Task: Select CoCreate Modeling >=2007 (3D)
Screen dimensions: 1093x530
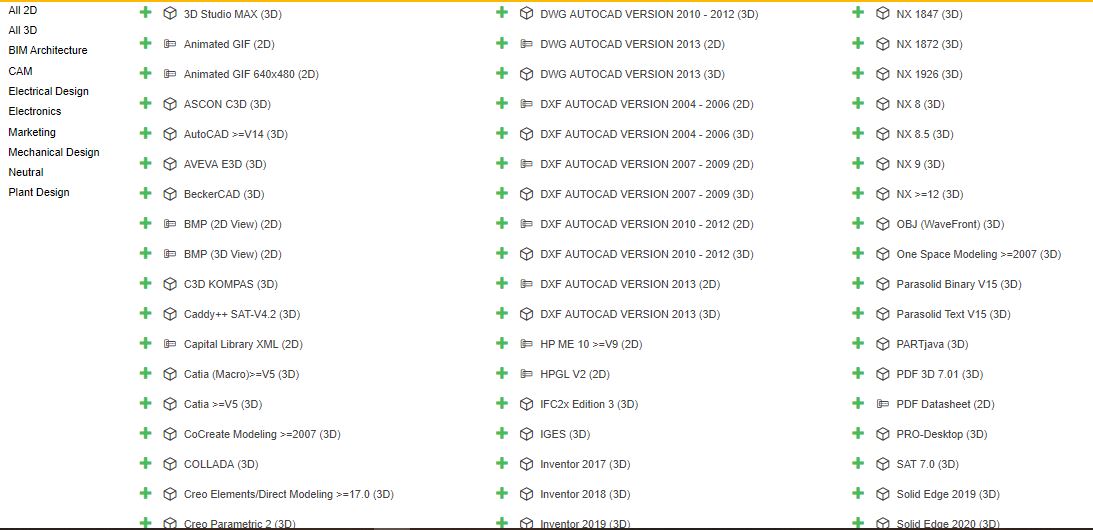Action: click(x=262, y=434)
